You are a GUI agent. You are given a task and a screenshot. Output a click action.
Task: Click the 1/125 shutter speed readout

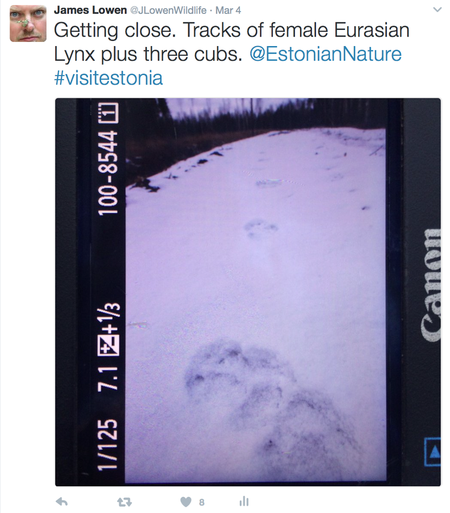tap(108, 444)
